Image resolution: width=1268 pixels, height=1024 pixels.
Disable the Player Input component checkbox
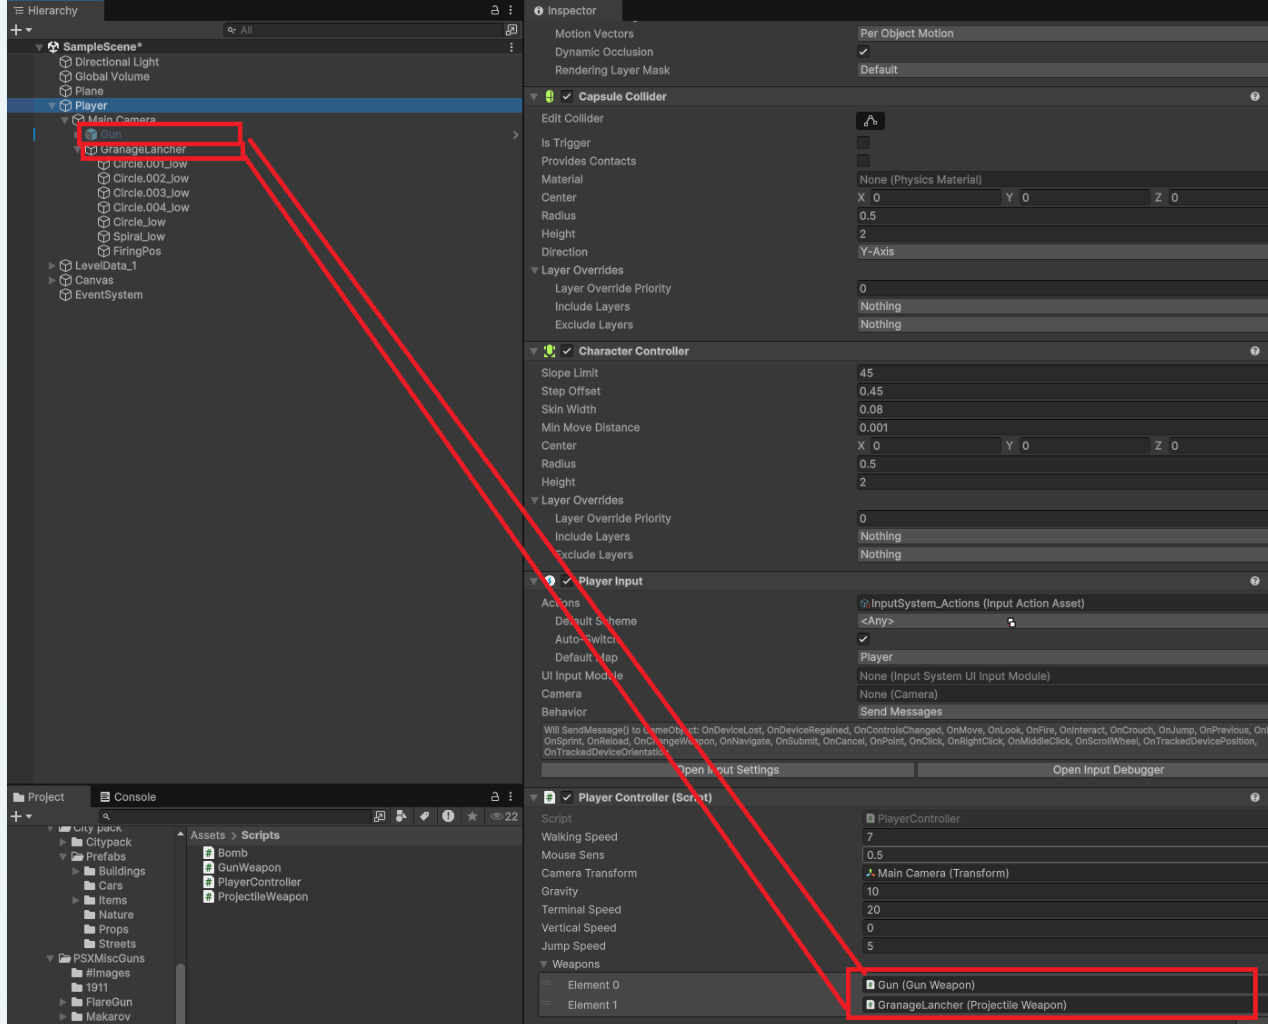coord(567,581)
